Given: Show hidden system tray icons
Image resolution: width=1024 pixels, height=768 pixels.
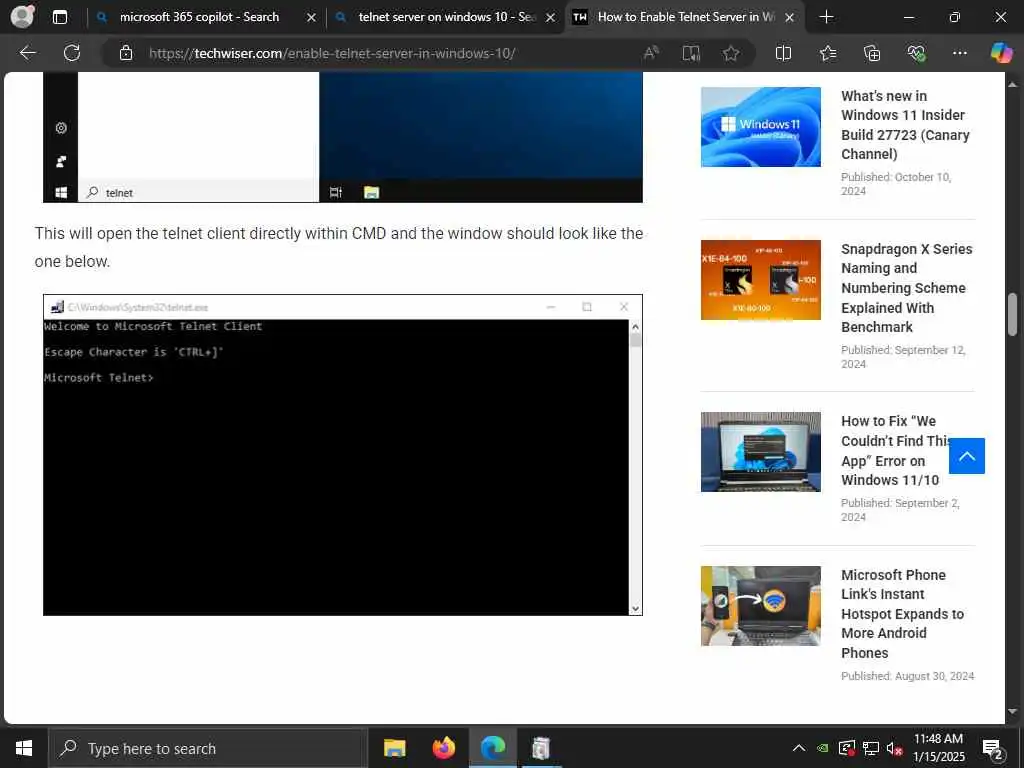Looking at the screenshot, I should [x=799, y=748].
